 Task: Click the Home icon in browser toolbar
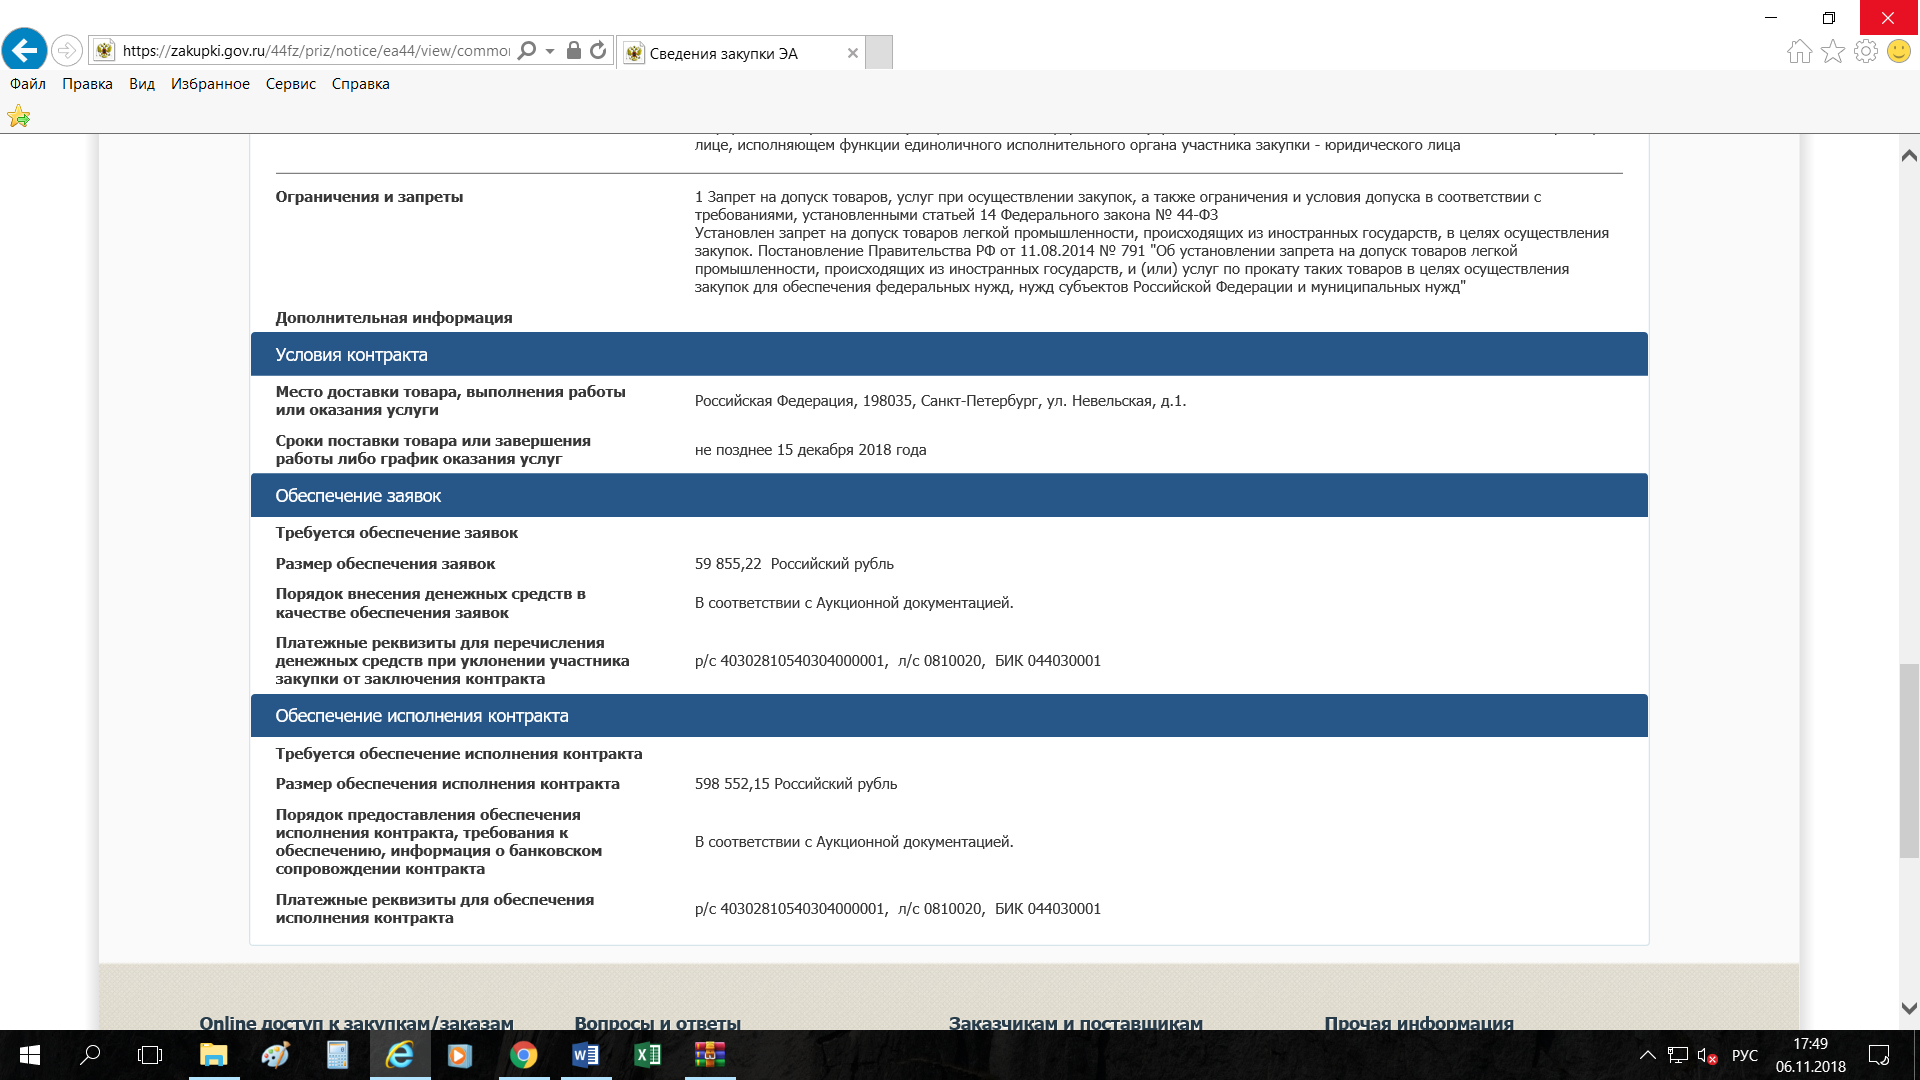(1800, 51)
